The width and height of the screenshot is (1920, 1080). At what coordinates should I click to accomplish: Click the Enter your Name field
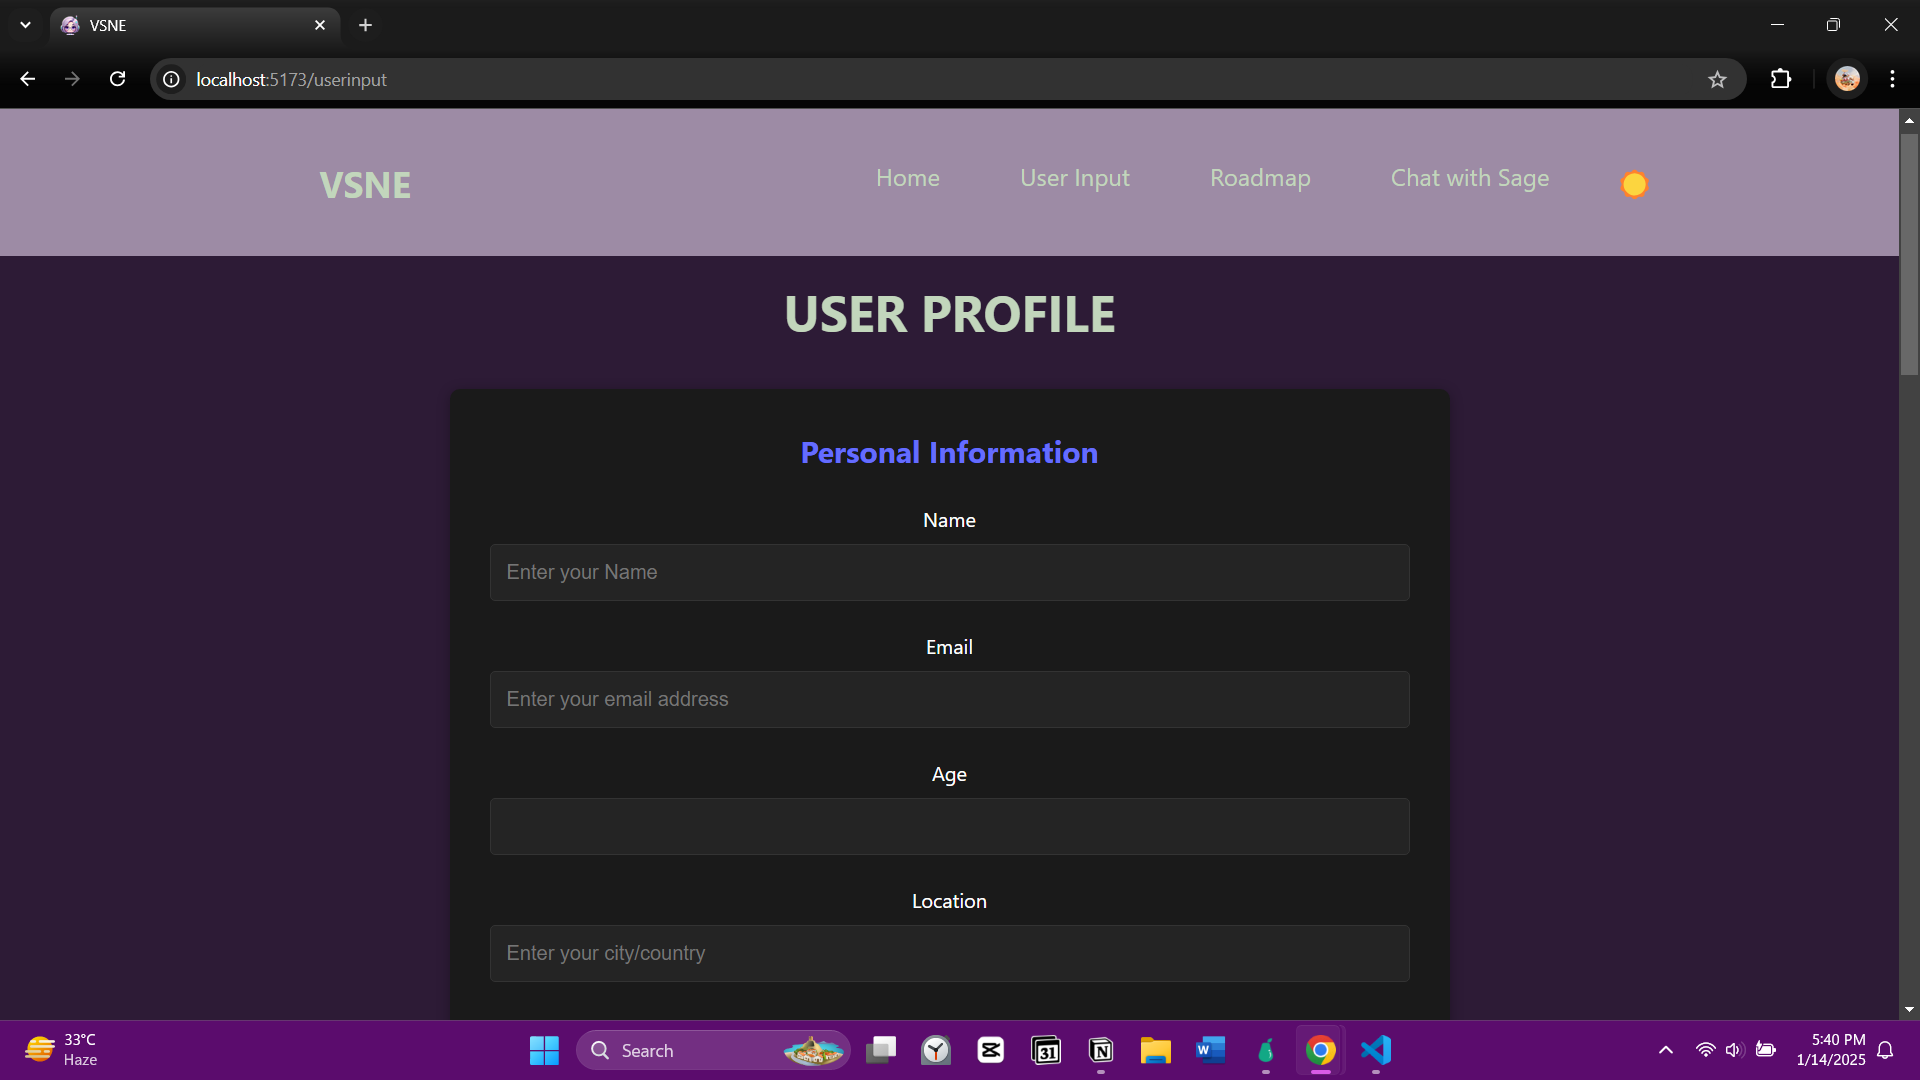(949, 572)
